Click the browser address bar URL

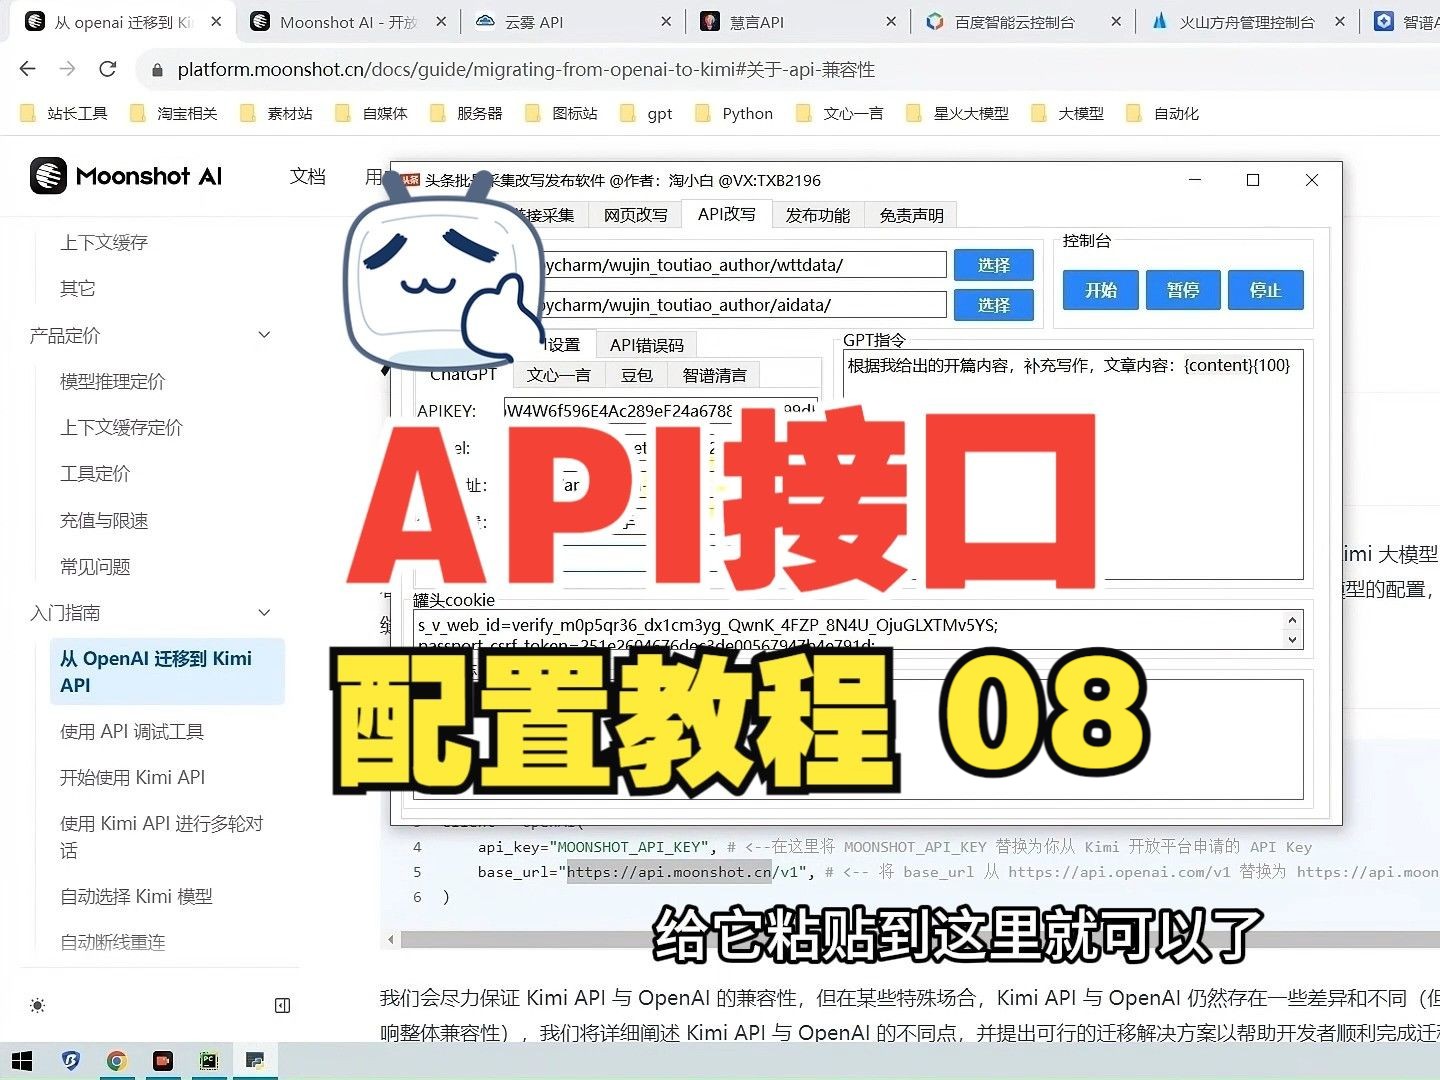coord(526,70)
